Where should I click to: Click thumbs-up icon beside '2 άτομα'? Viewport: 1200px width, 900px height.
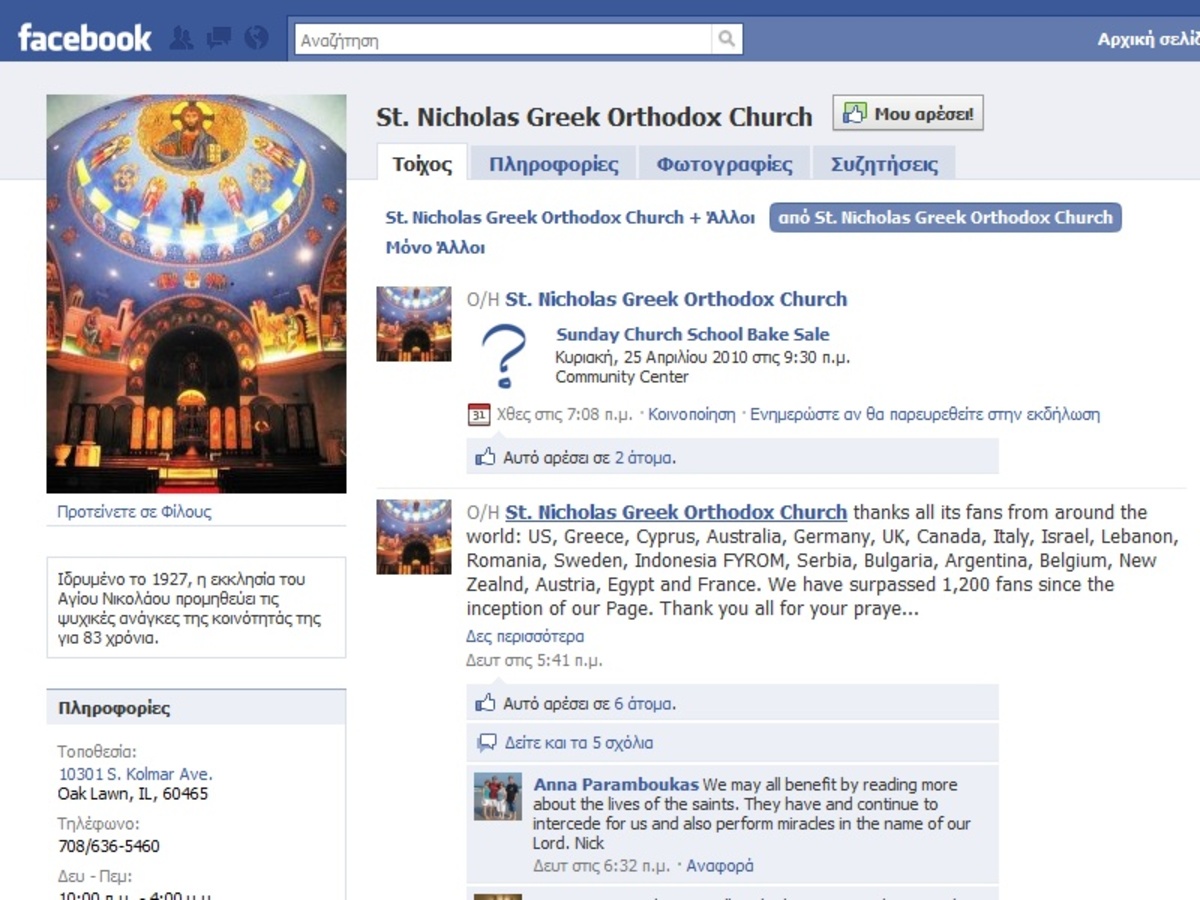click(x=486, y=457)
